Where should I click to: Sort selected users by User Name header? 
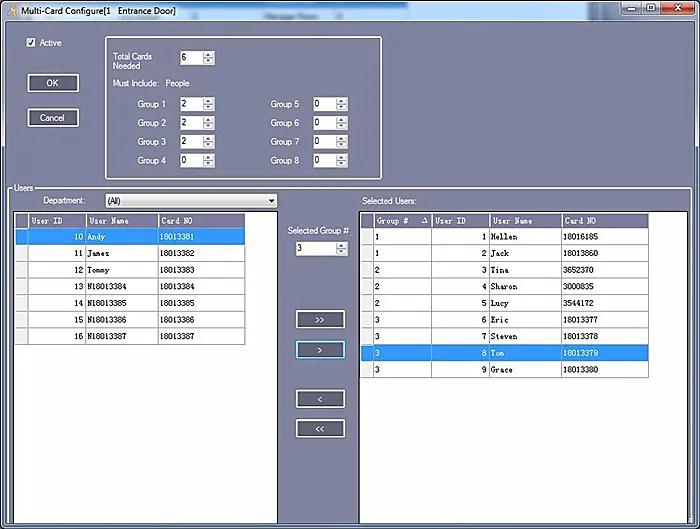click(525, 221)
